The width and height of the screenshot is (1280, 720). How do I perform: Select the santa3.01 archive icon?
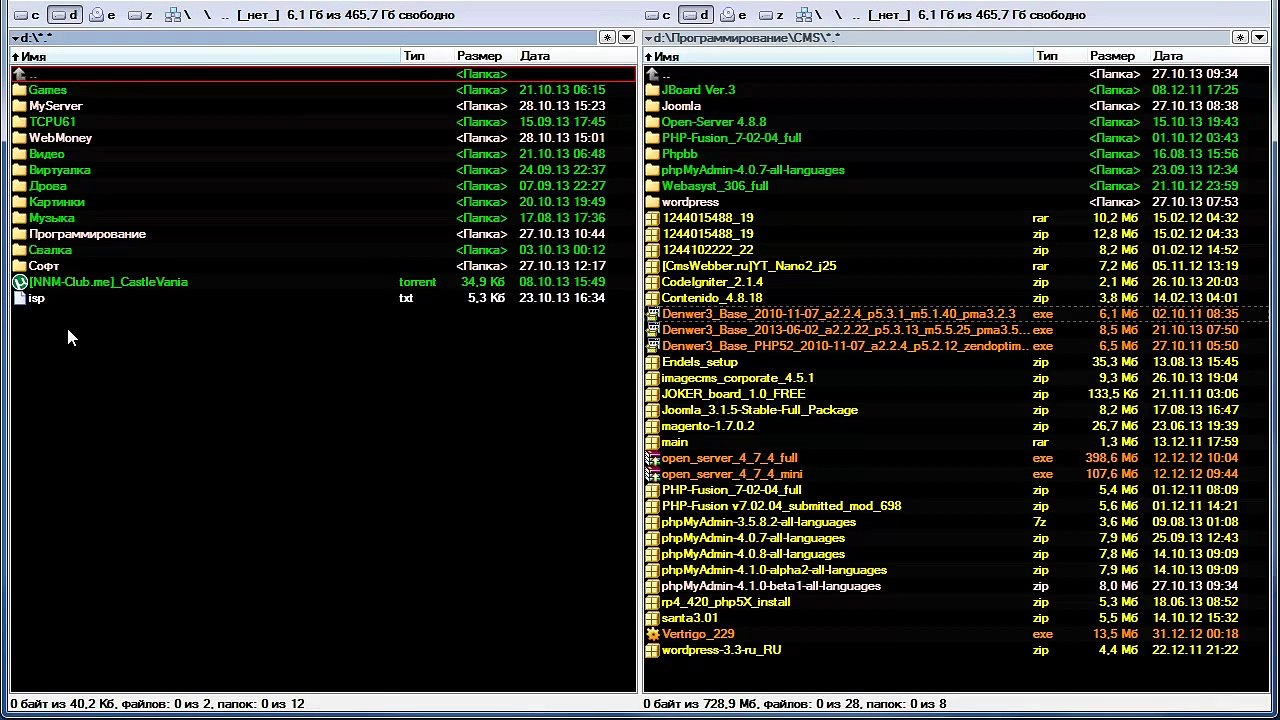point(653,618)
